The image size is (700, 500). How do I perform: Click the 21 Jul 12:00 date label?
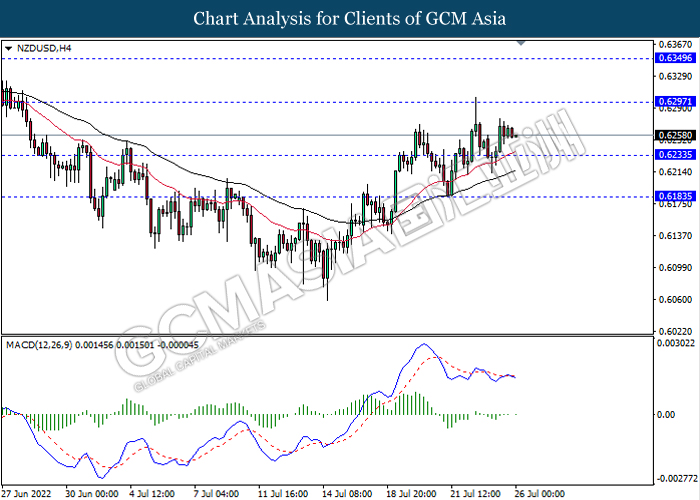pyautogui.click(x=475, y=494)
